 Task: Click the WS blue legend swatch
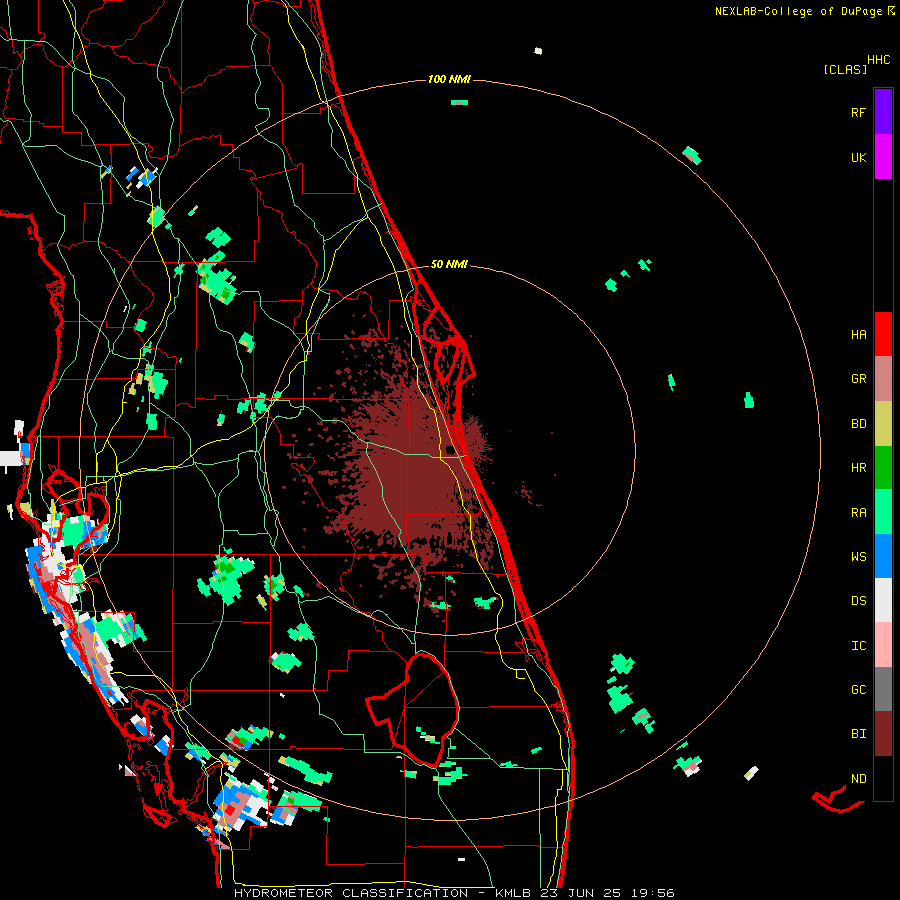point(883,556)
